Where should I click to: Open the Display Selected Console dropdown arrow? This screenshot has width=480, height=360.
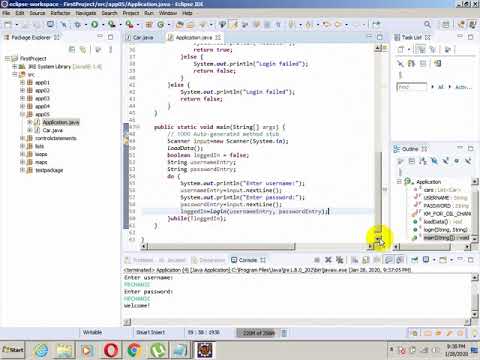coord(434,260)
